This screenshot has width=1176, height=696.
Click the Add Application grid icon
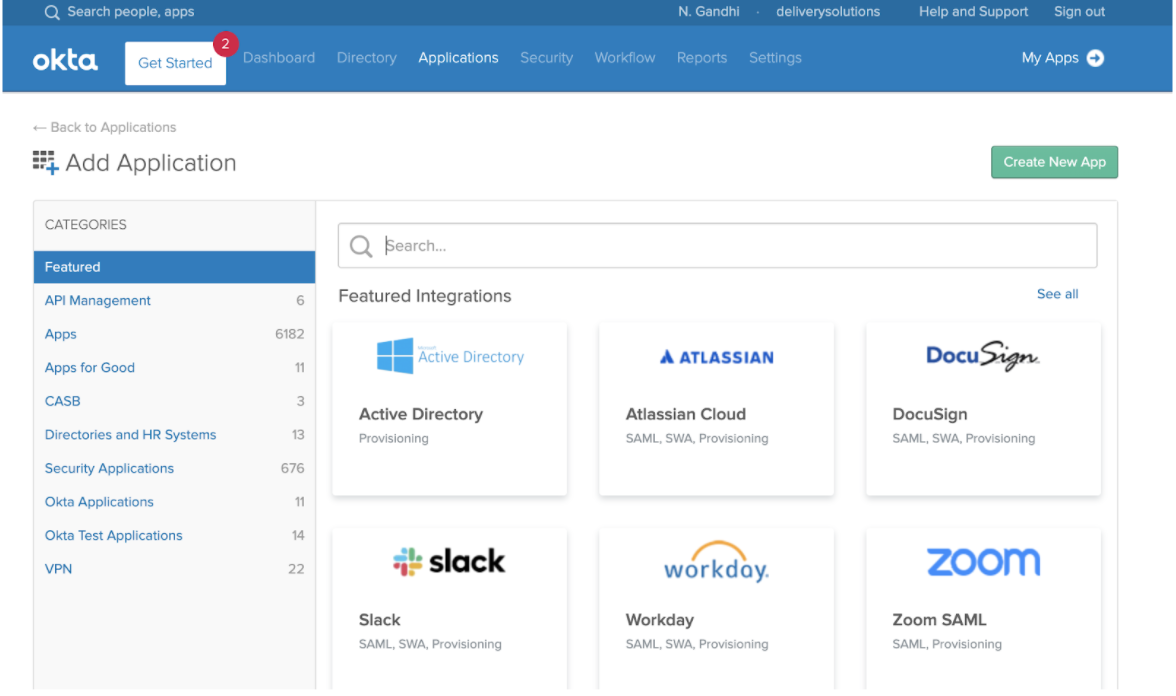point(45,162)
